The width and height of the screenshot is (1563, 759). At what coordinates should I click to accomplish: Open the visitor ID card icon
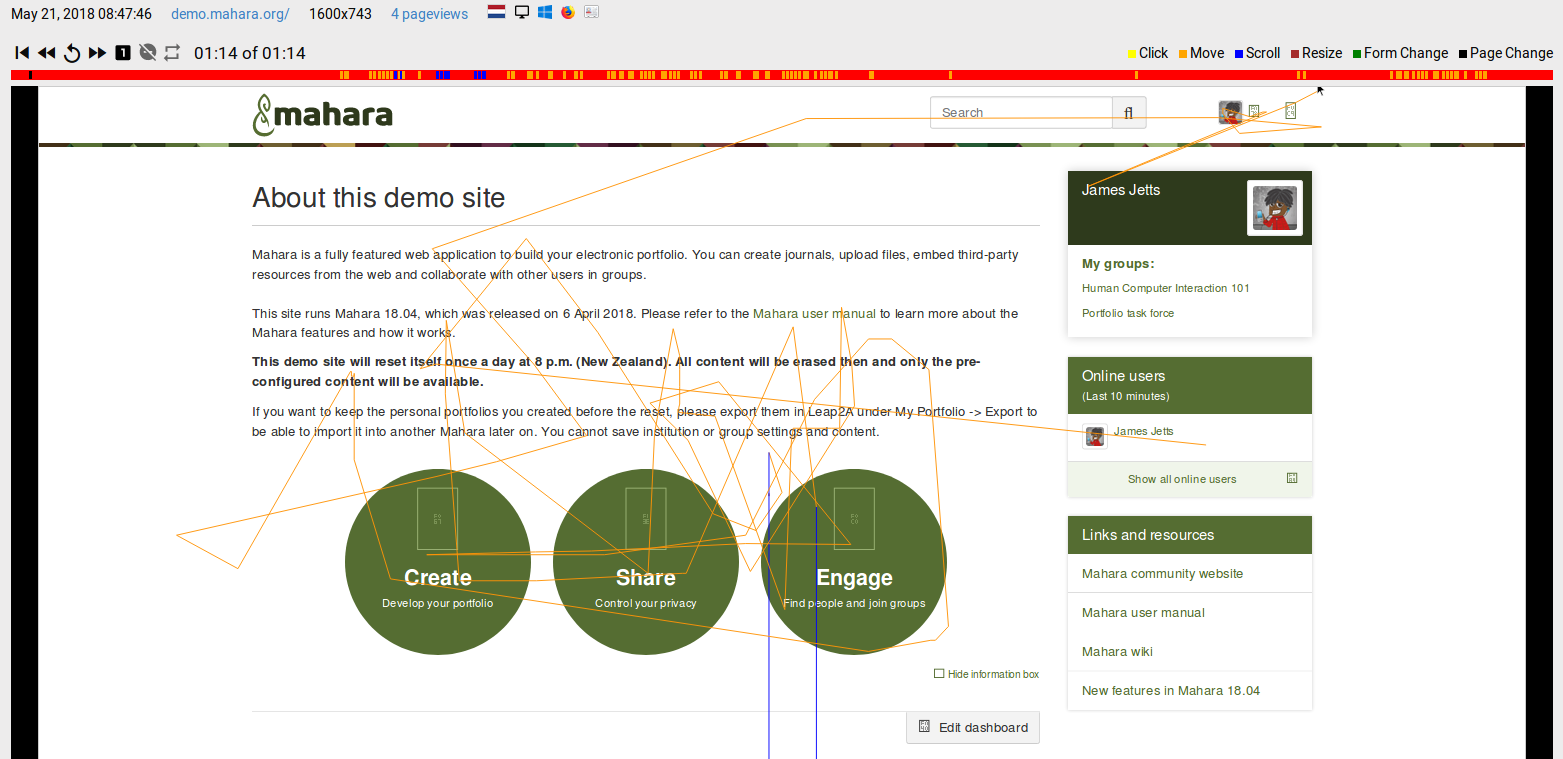(x=592, y=13)
